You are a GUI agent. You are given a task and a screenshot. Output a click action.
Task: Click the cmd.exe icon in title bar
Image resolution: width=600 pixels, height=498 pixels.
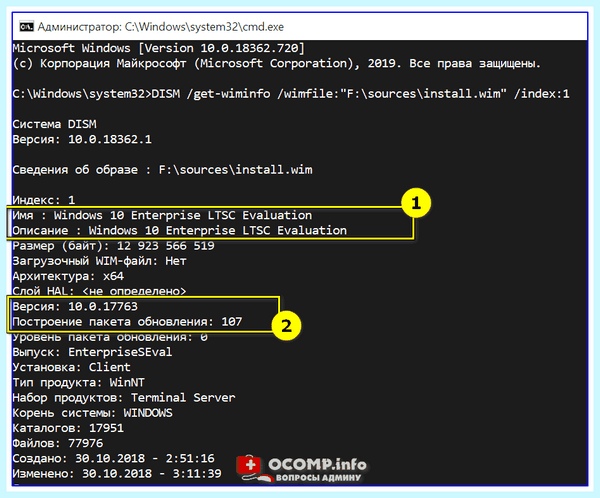26,27
